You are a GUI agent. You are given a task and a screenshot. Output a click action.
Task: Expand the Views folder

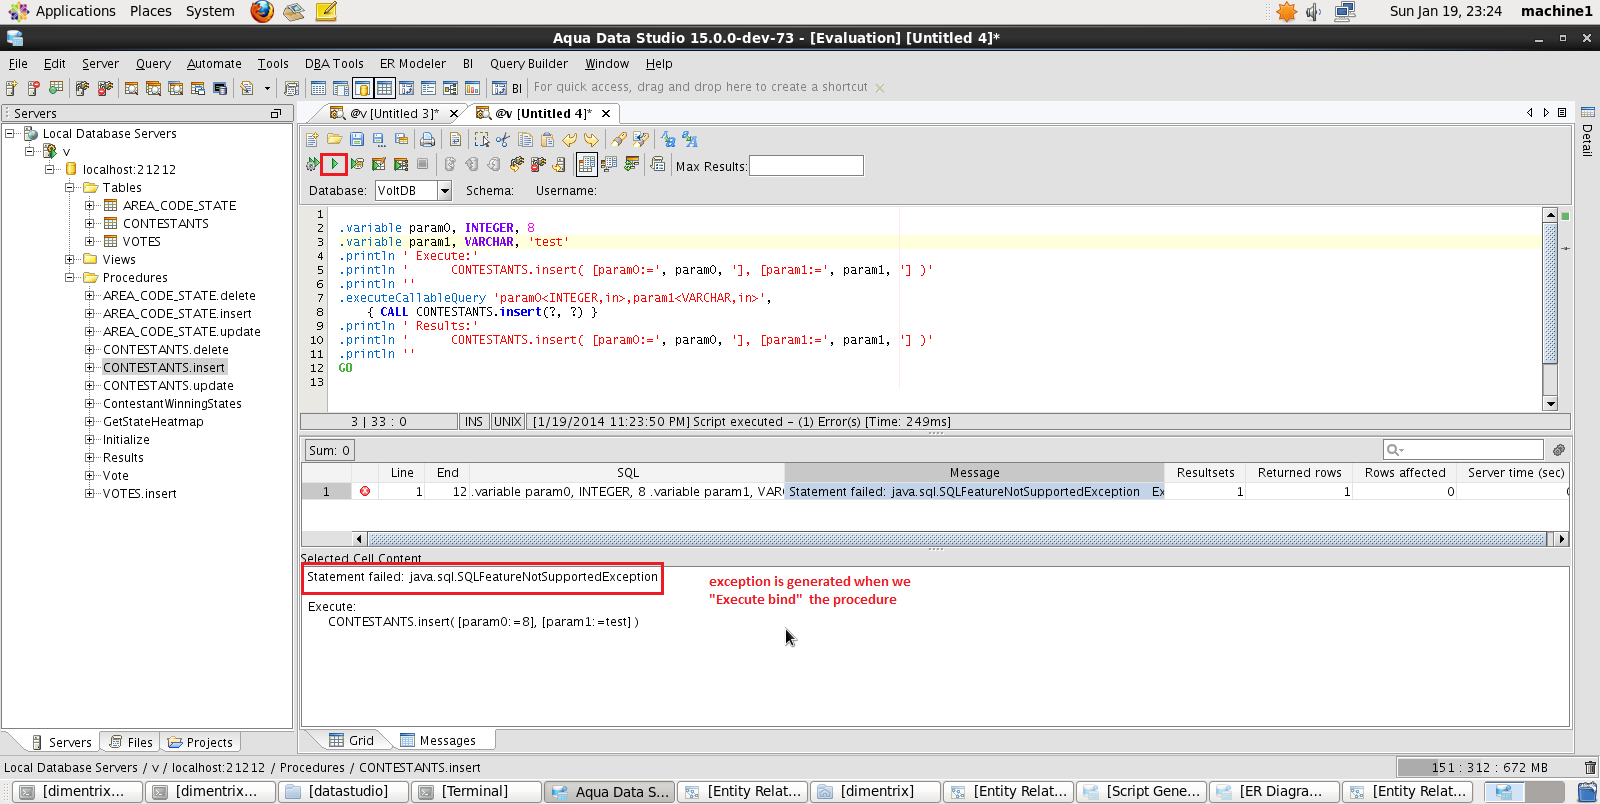coord(70,260)
